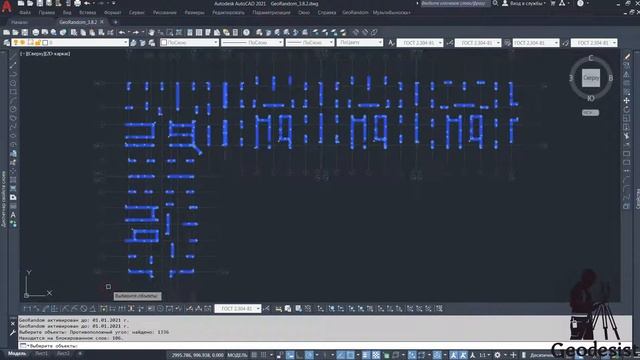Click the Table Style icon

507,42
